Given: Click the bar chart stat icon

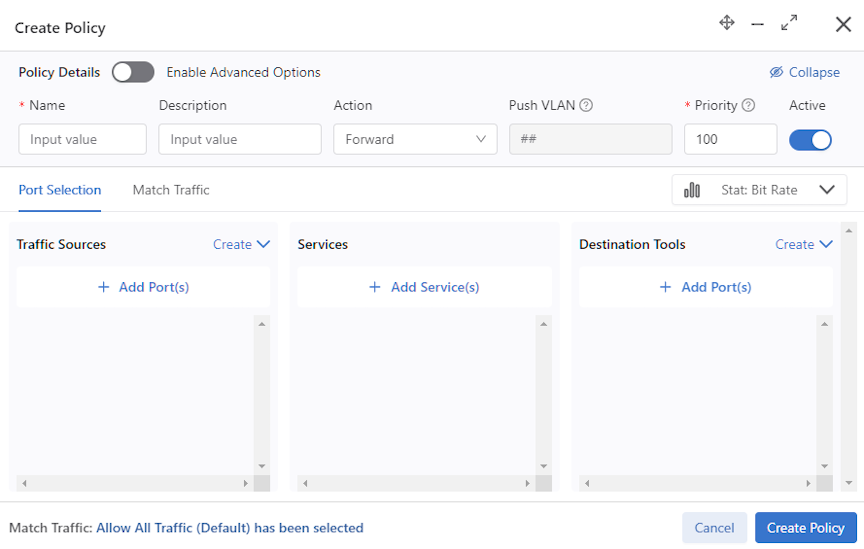Looking at the screenshot, I should (x=692, y=190).
